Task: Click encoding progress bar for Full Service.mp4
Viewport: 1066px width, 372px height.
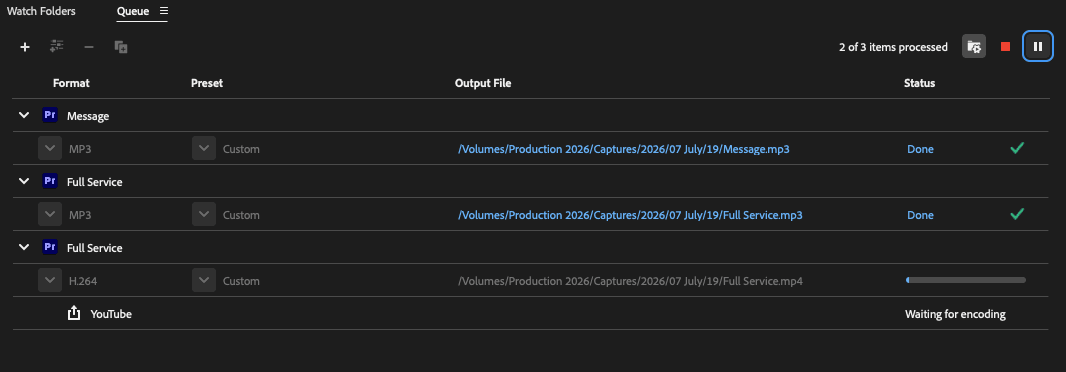Action: (x=966, y=280)
